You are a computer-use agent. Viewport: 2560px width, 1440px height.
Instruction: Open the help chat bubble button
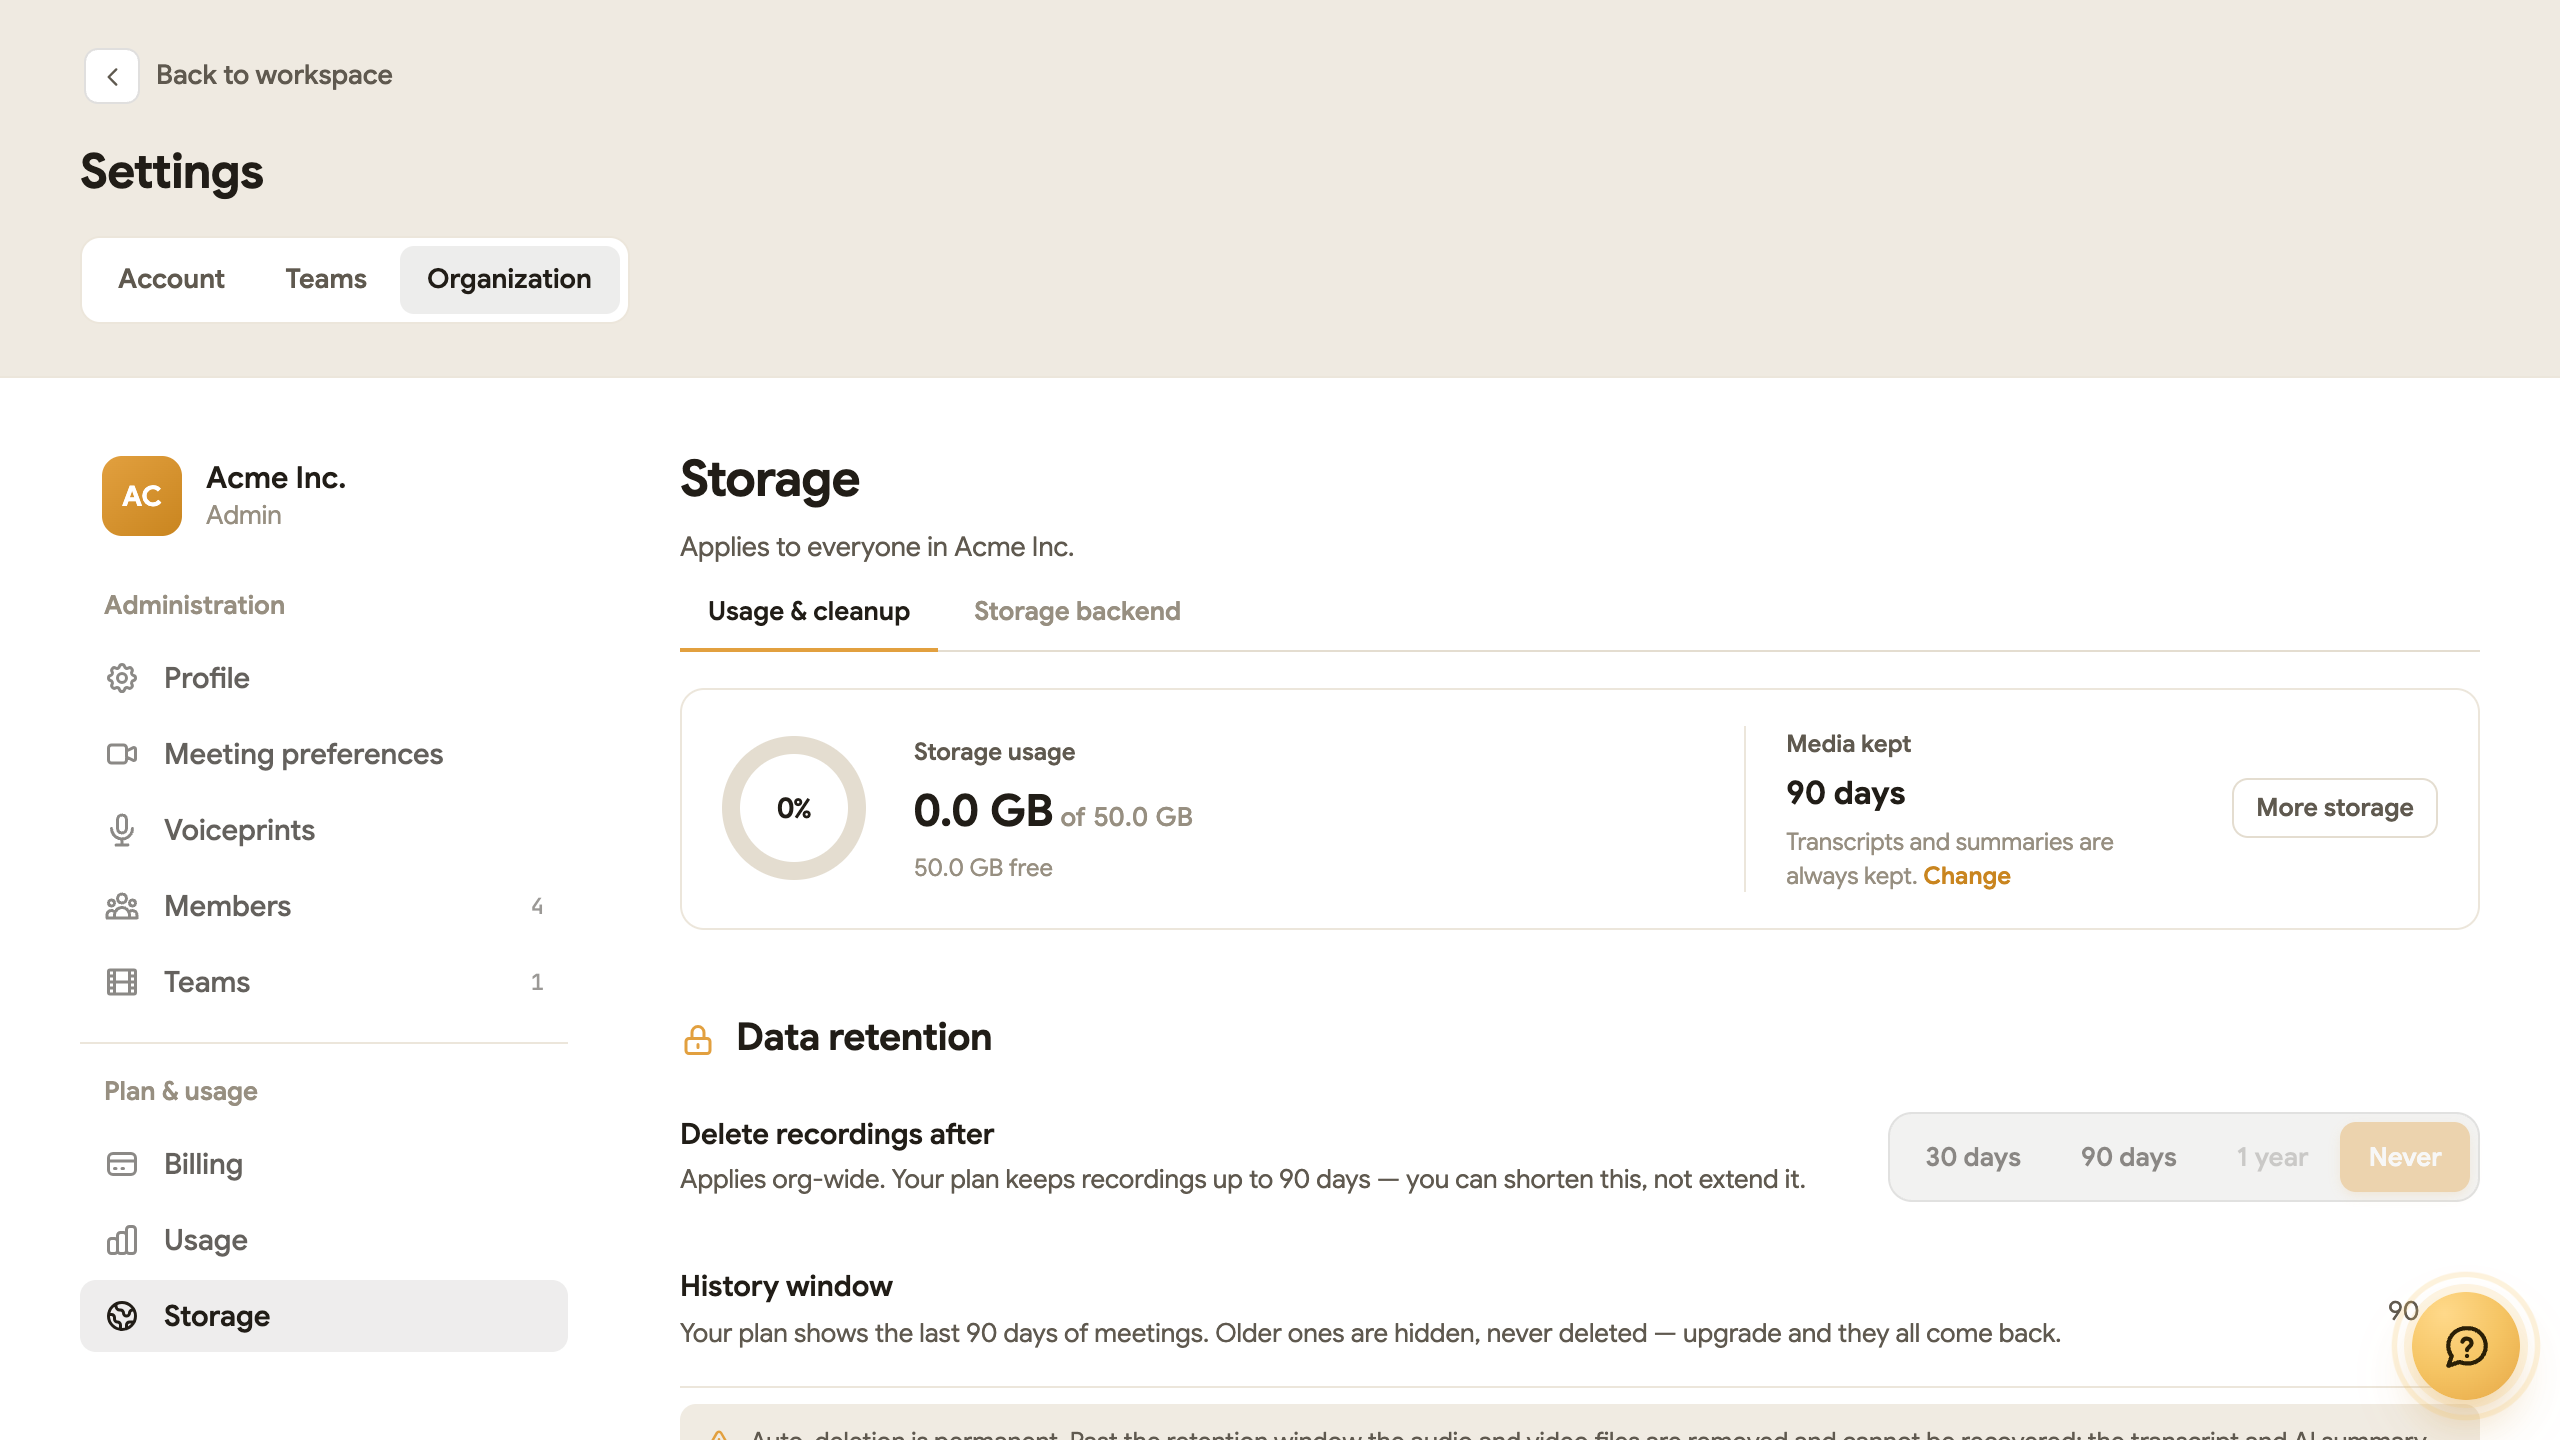2466,1346
